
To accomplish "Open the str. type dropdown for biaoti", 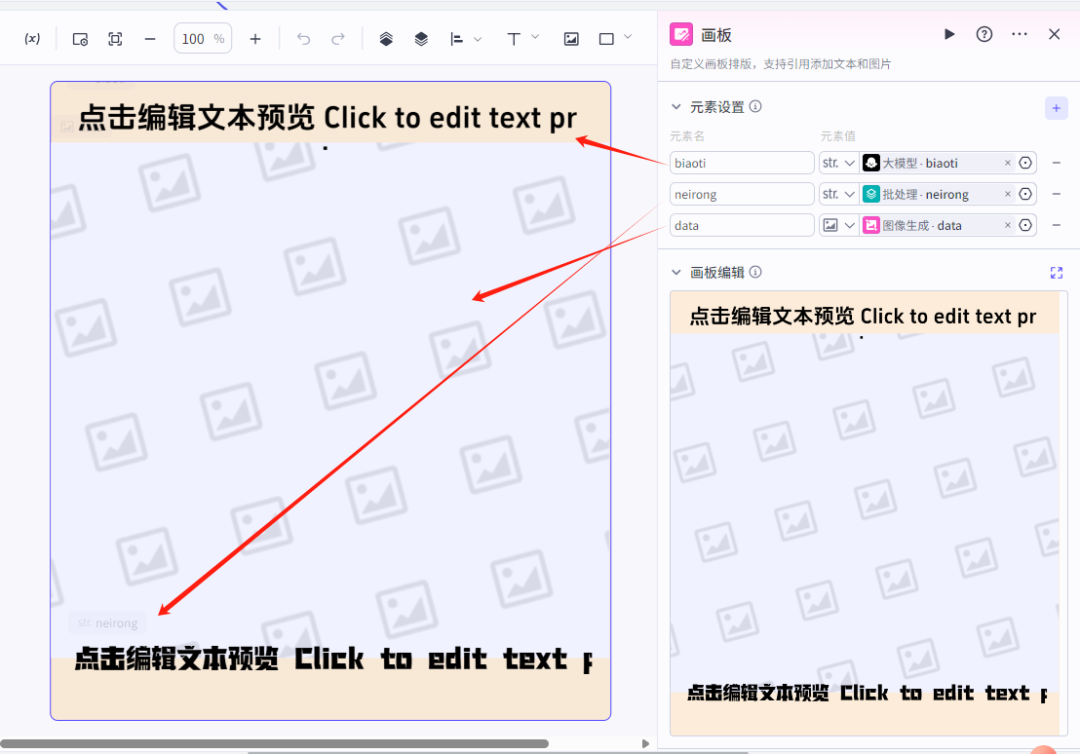I will click(838, 163).
